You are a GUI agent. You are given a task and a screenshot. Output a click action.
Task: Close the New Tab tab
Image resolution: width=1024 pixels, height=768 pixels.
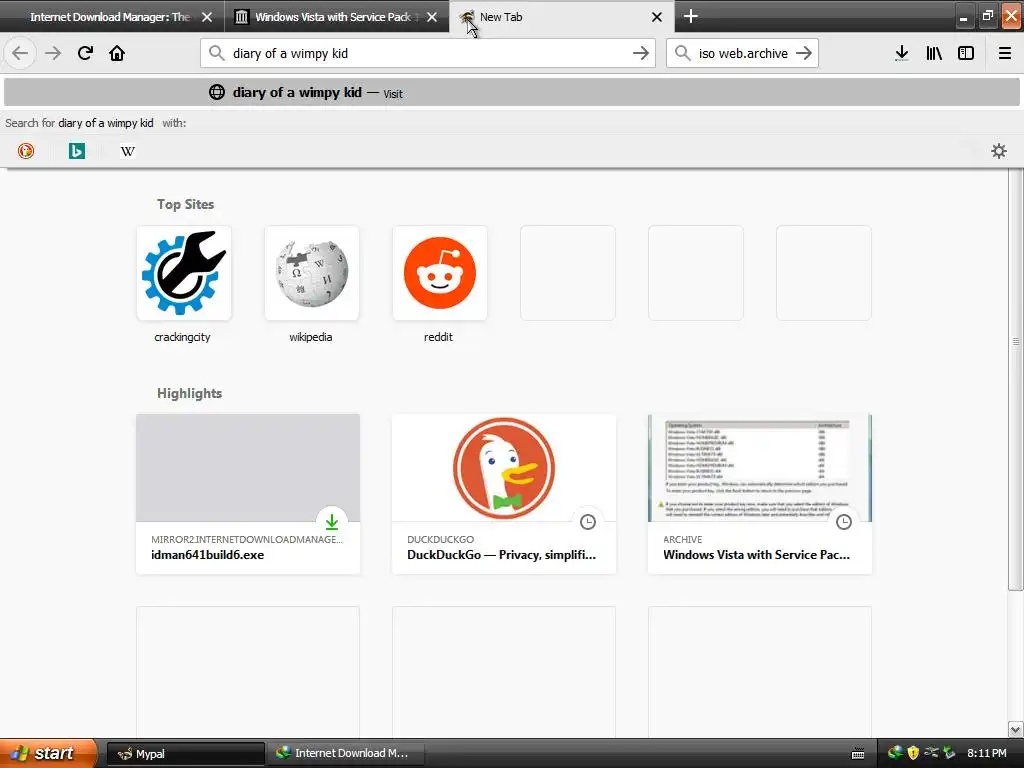point(657,17)
